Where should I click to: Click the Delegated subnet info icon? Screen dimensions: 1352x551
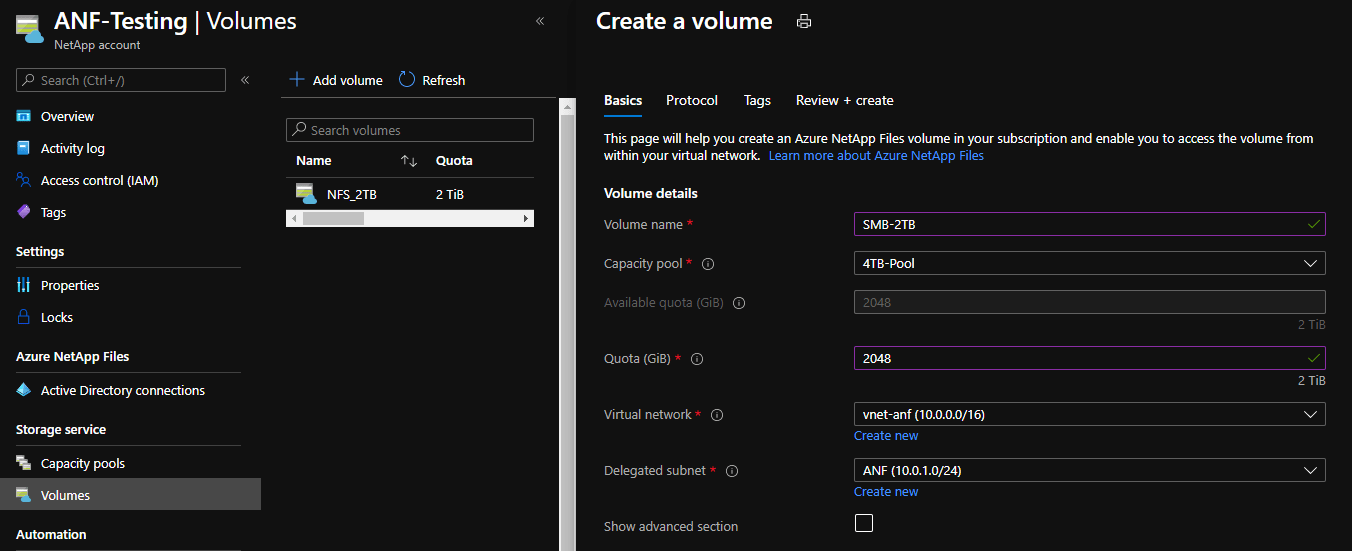pos(732,470)
